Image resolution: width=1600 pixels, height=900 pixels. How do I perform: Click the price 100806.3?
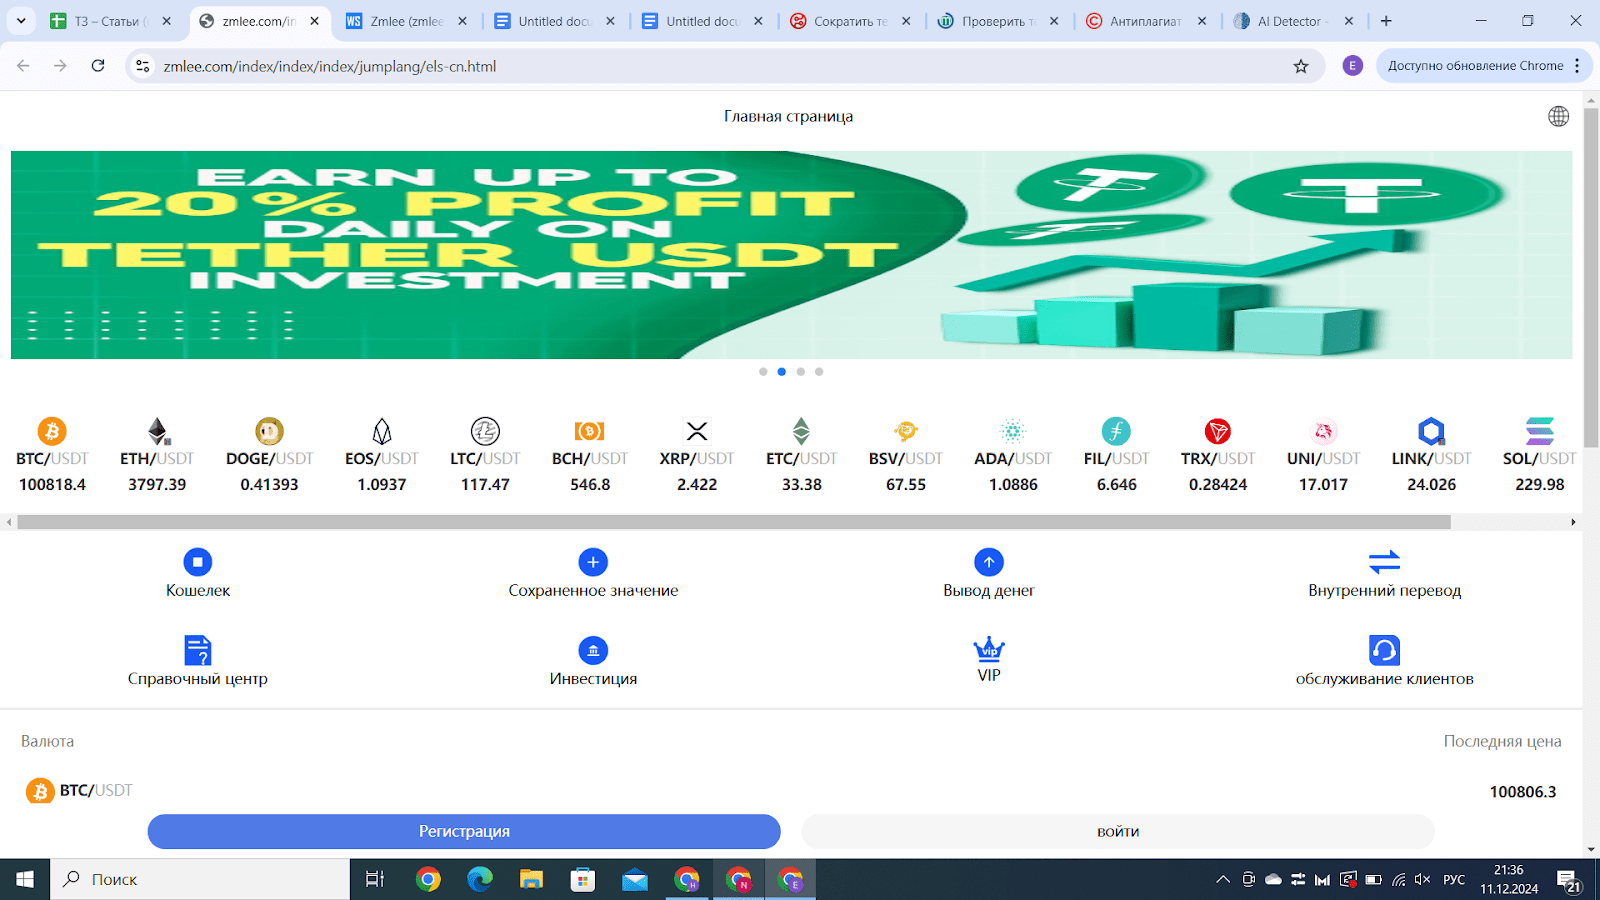pos(1523,792)
